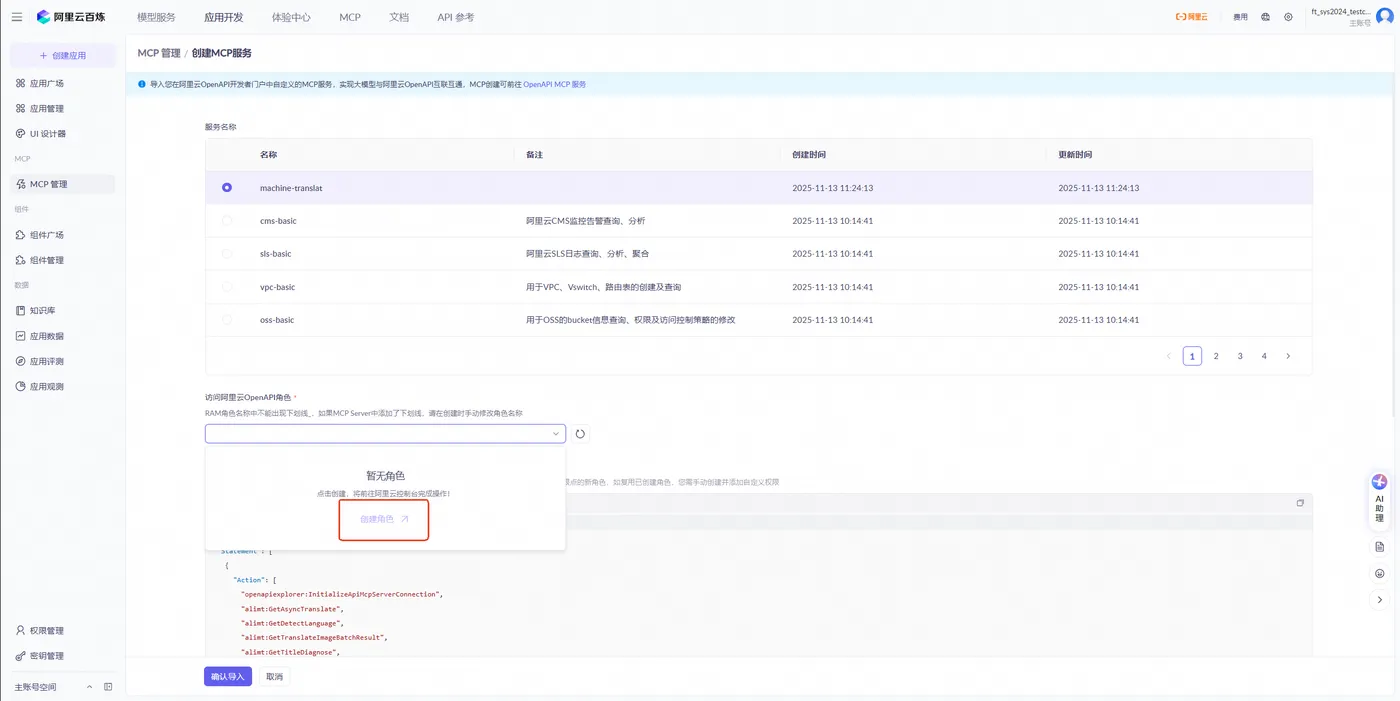Viewport: 1400px width, 701px height.
Task: Click the 确认导入 button
Action: tap(228, 677)
